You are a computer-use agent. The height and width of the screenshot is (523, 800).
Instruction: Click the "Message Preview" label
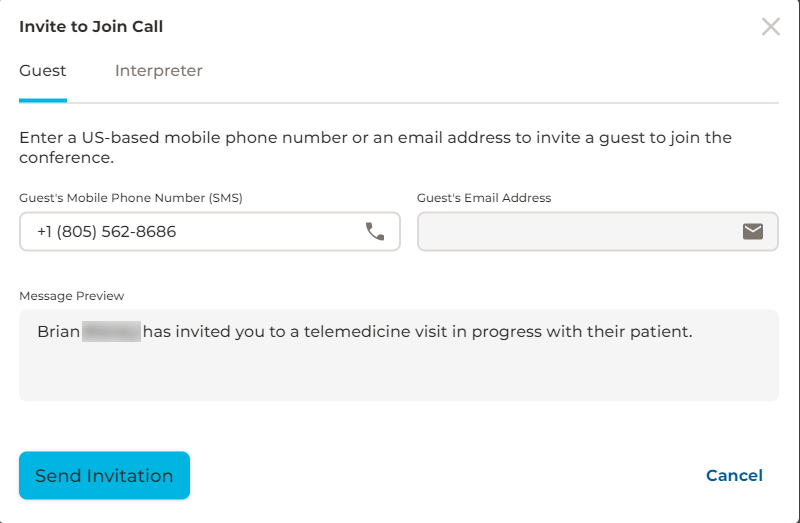click(x=72, y=296)
